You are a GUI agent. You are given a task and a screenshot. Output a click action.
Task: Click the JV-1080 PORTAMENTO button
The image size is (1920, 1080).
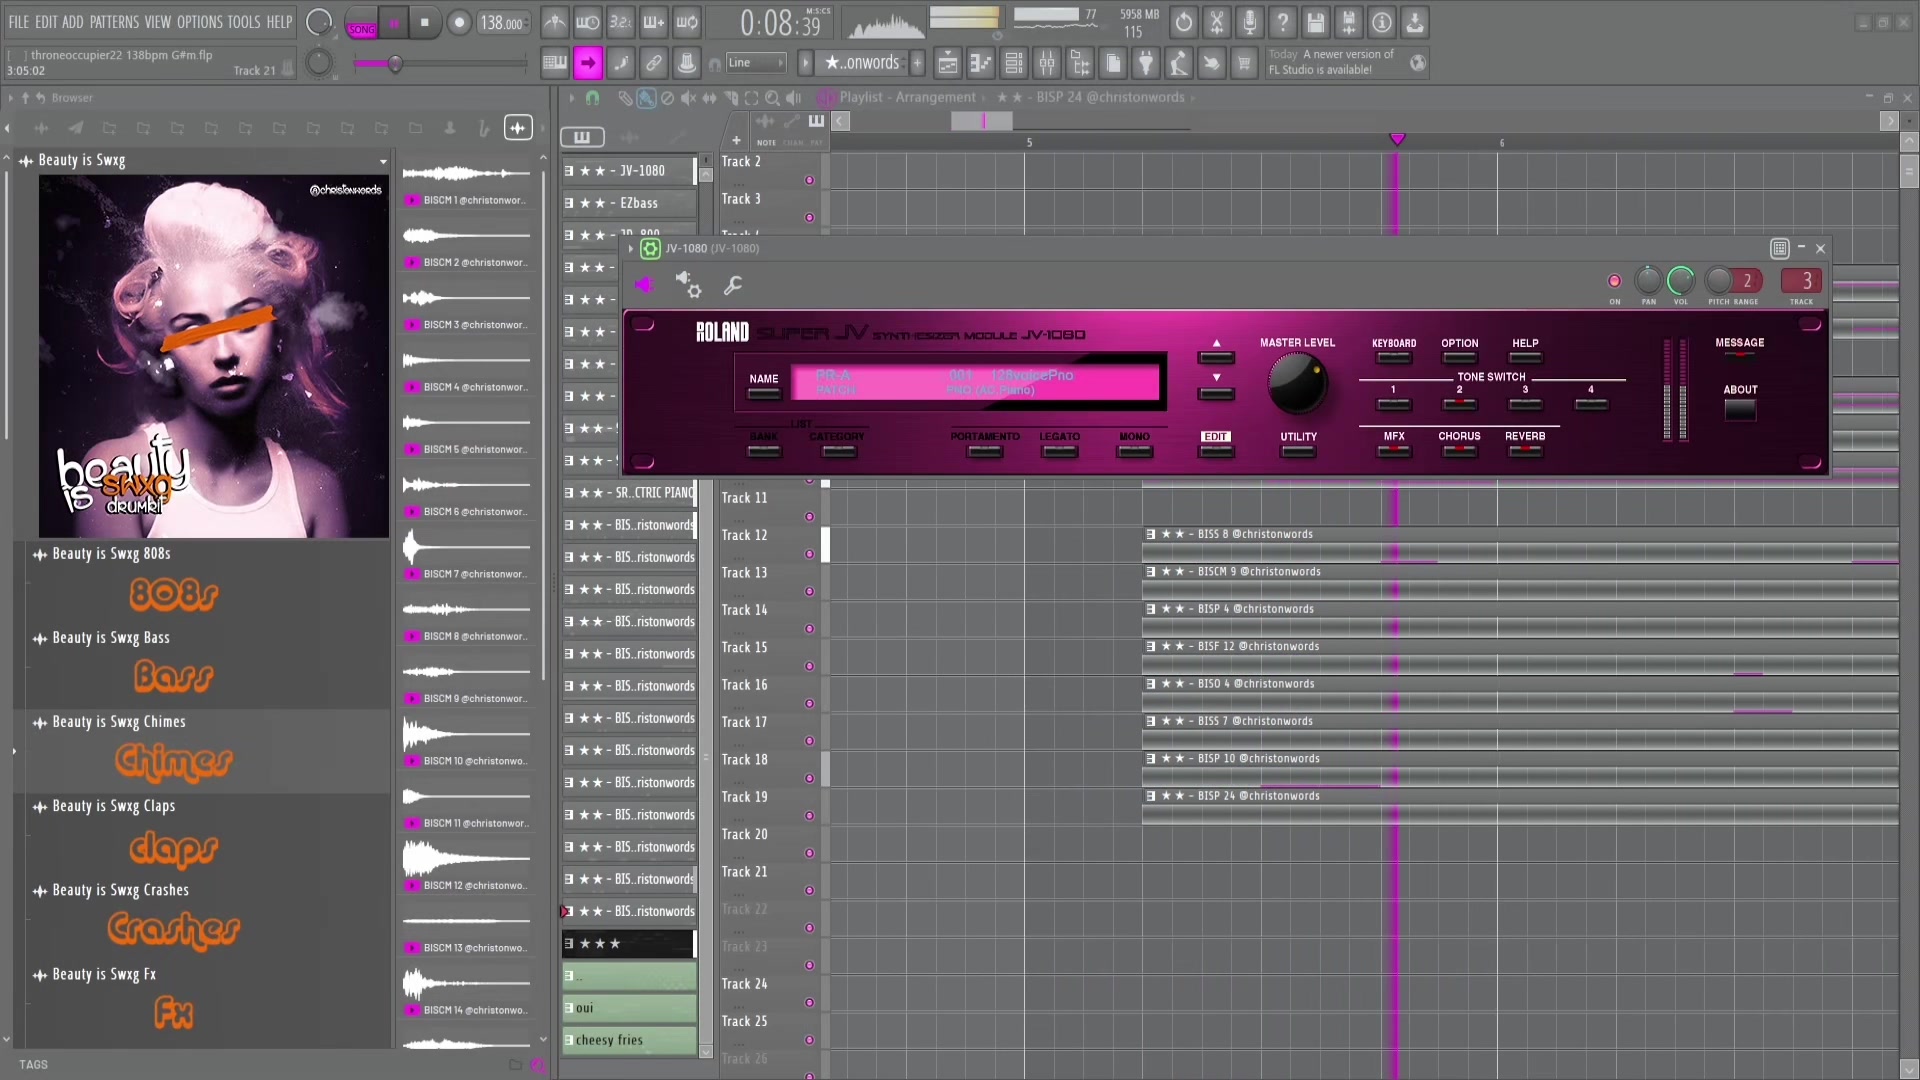point(985,451)
